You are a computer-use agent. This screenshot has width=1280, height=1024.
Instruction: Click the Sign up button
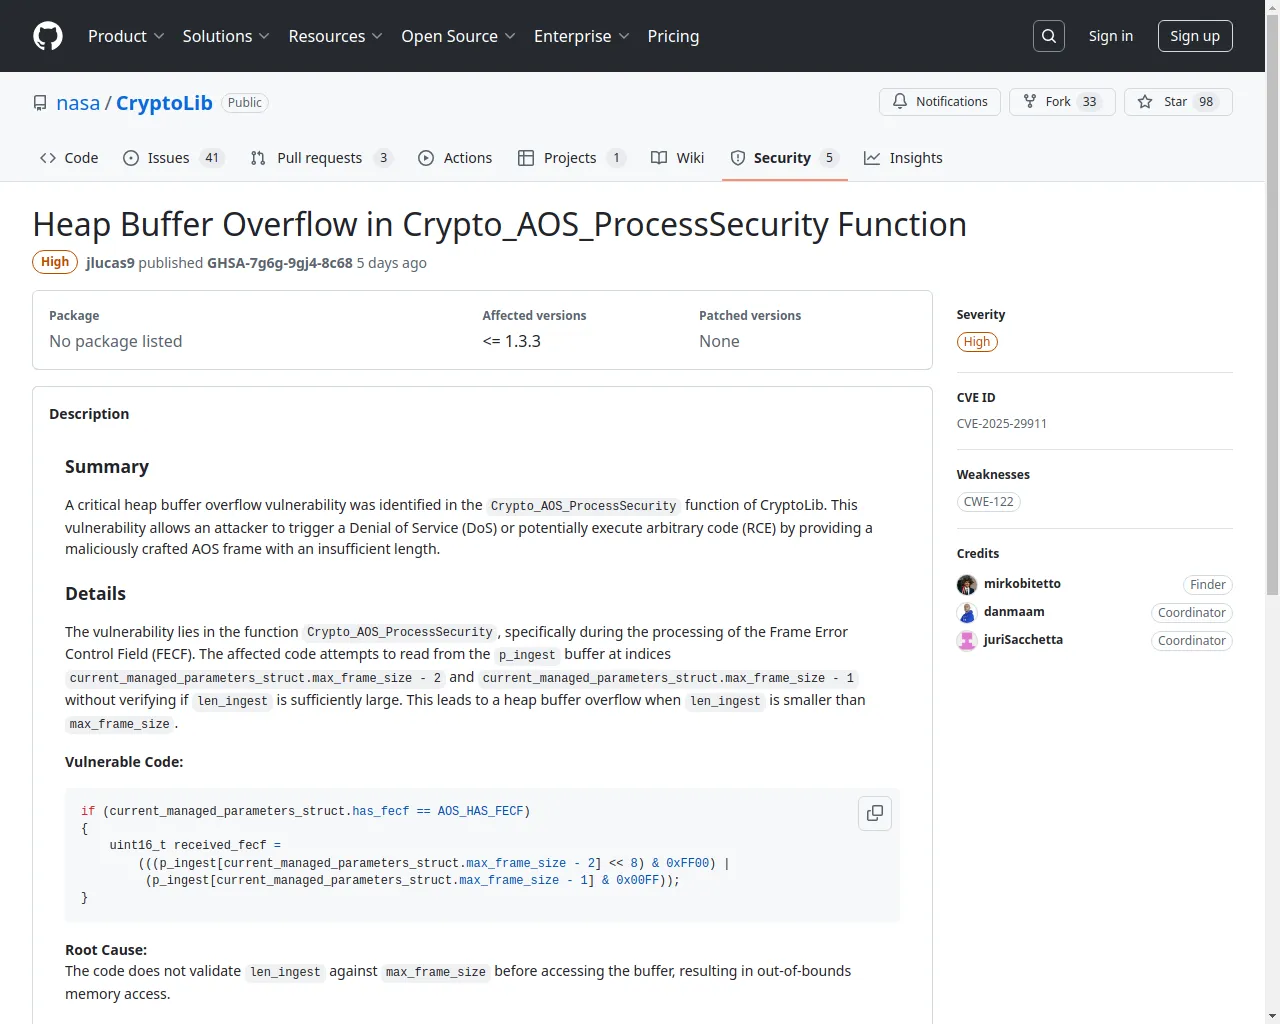pyautogui.click(x=1195, y=36)
